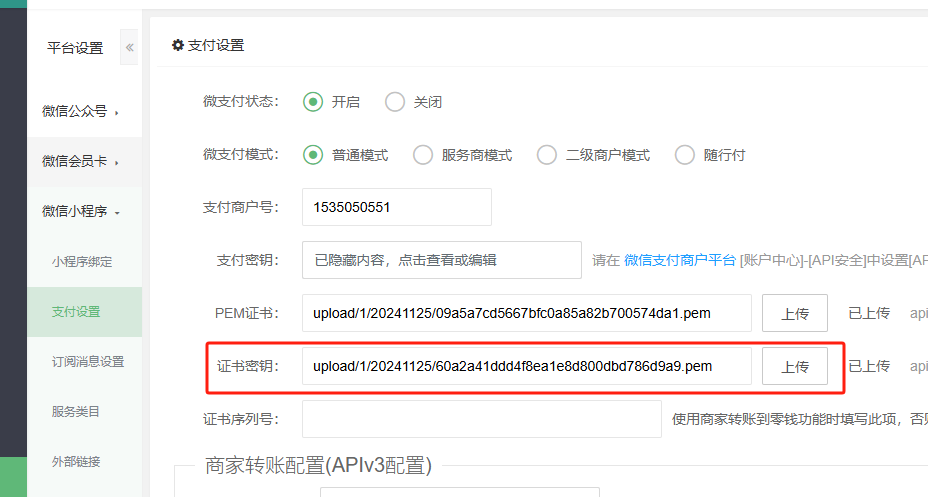928x497 pixels.
Task: Open 服务类目 menu item
Action: pos(76,412)
